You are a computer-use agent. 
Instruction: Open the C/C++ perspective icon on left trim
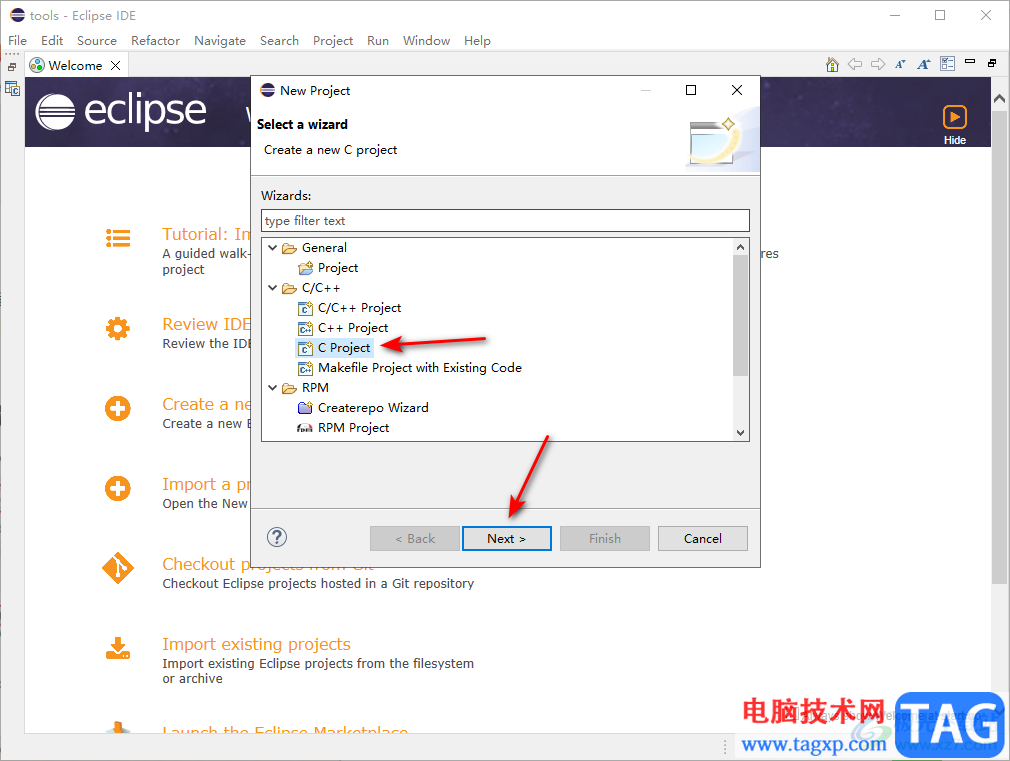[x=12, y=88]
